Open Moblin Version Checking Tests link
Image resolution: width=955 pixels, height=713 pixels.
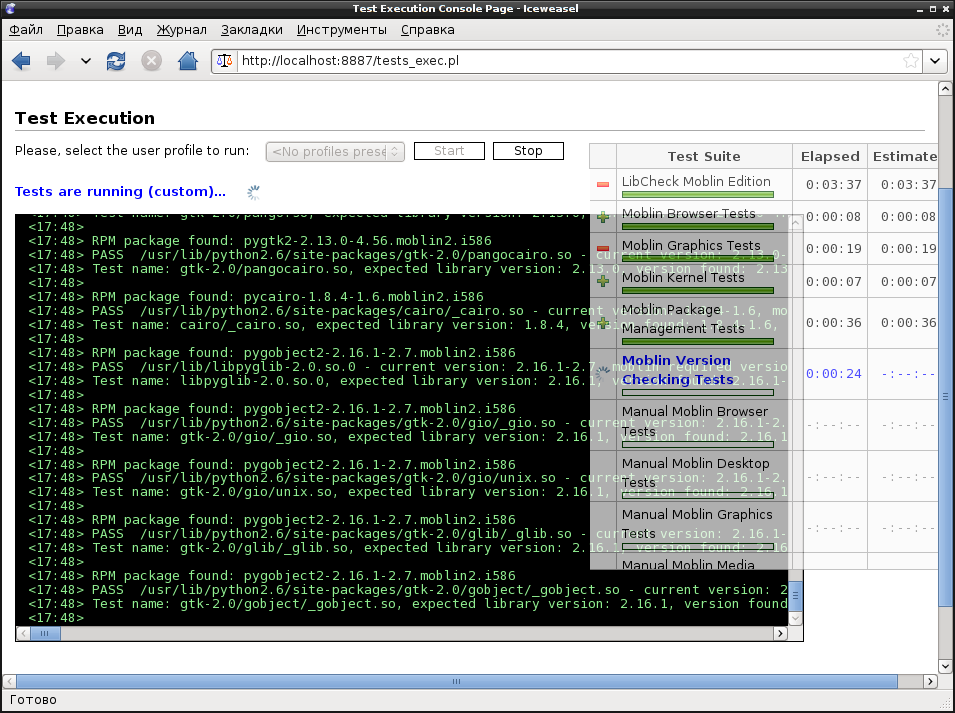pyautogui.click(x=677, y=370)
